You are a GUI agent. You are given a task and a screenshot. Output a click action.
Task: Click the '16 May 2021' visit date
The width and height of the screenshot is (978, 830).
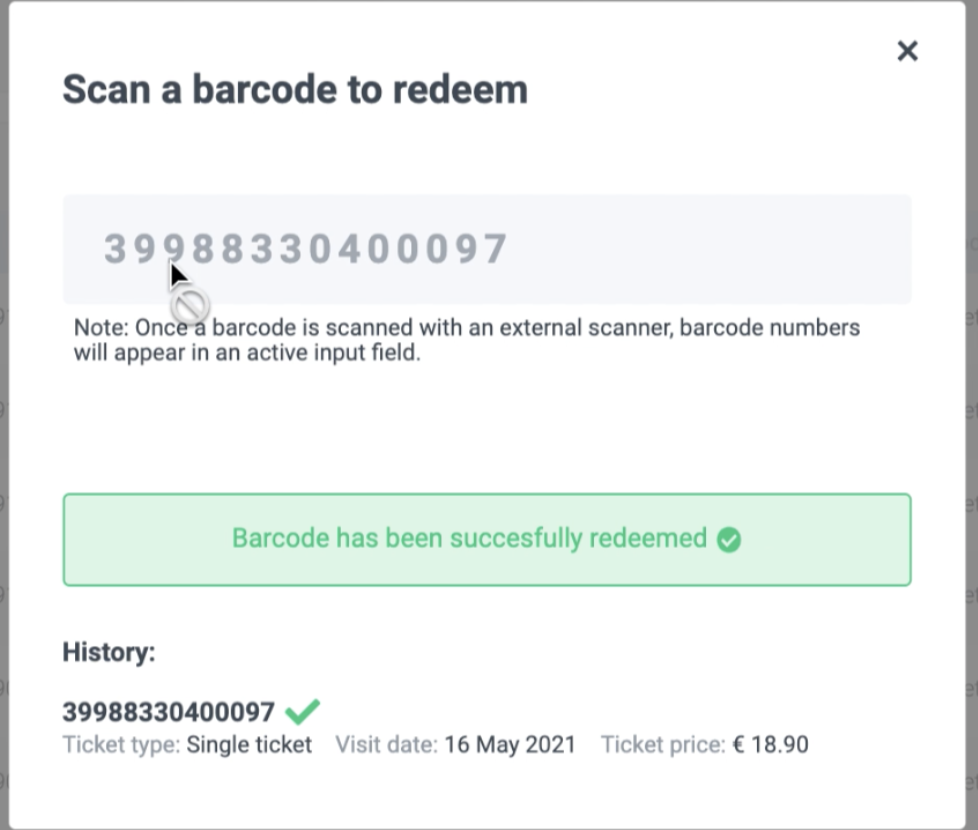(x=510, y=745)
